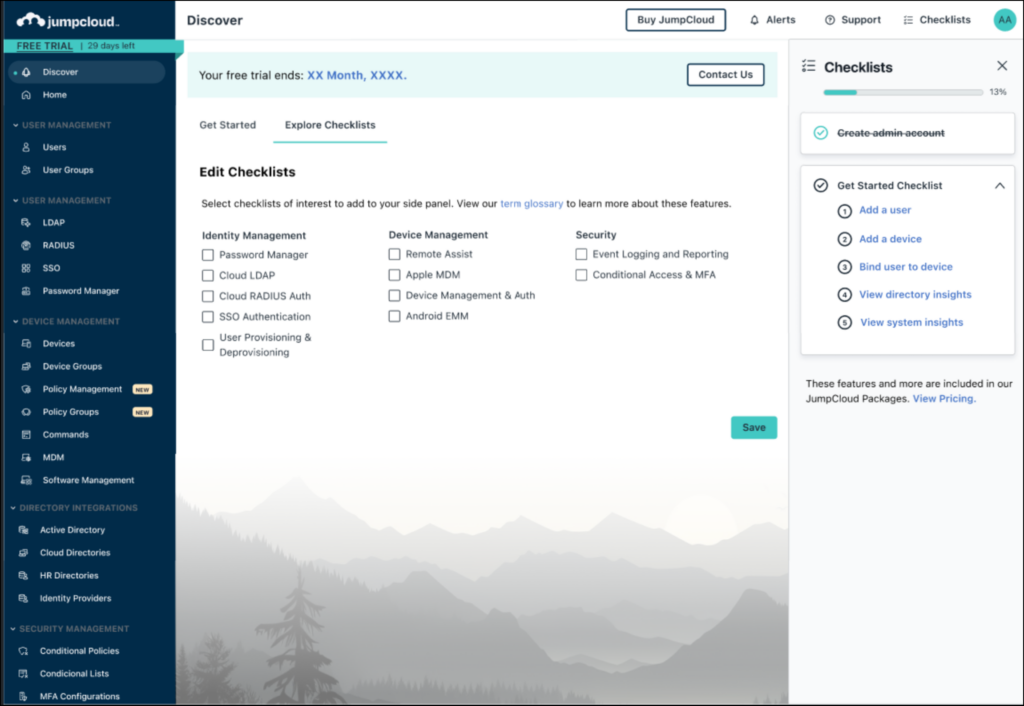Screen dimensions: 1024x706
Task: Collapse the Directory Integrations sidebar section
Action: [x=14, y=508]
